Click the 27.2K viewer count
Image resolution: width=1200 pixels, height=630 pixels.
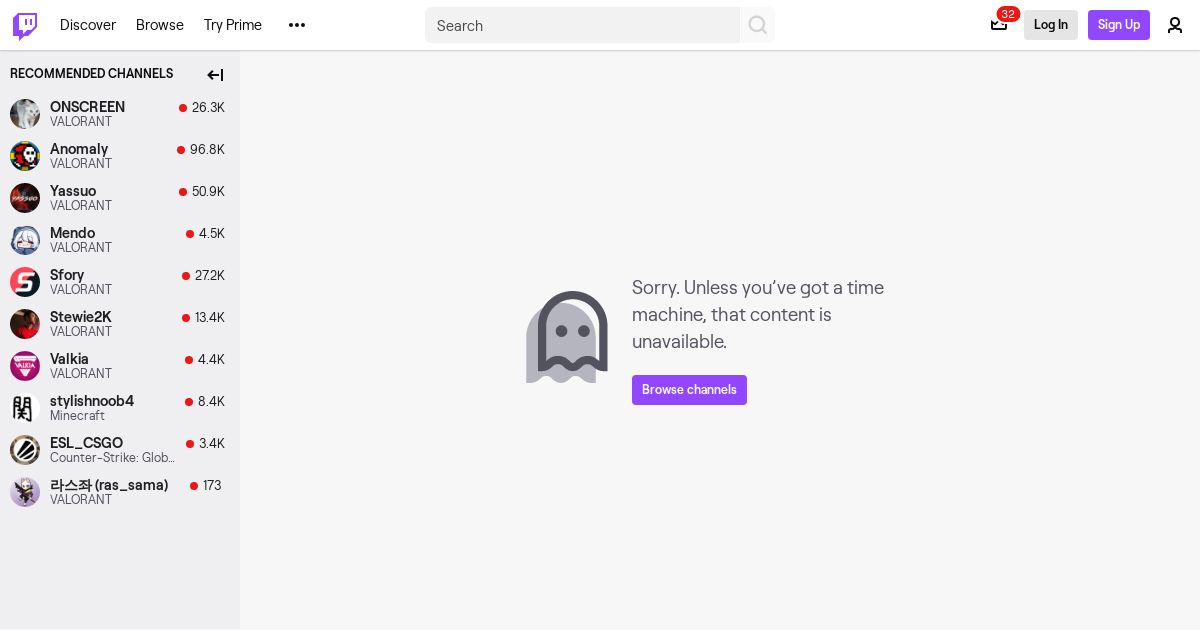tap(210, 276)
